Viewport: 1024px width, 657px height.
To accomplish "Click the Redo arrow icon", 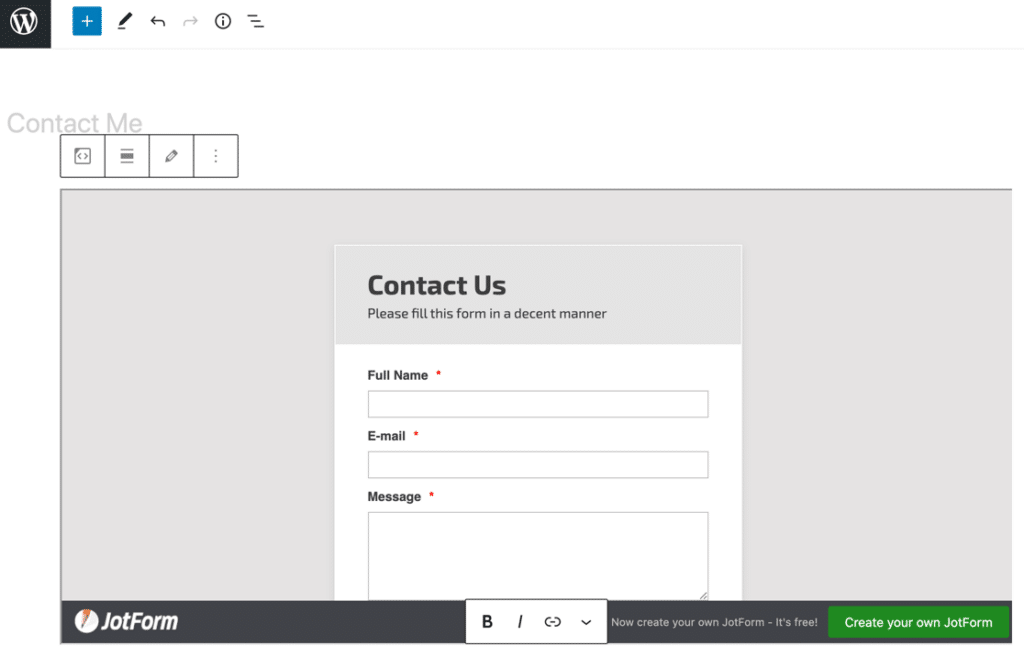I will click(189, 21).
